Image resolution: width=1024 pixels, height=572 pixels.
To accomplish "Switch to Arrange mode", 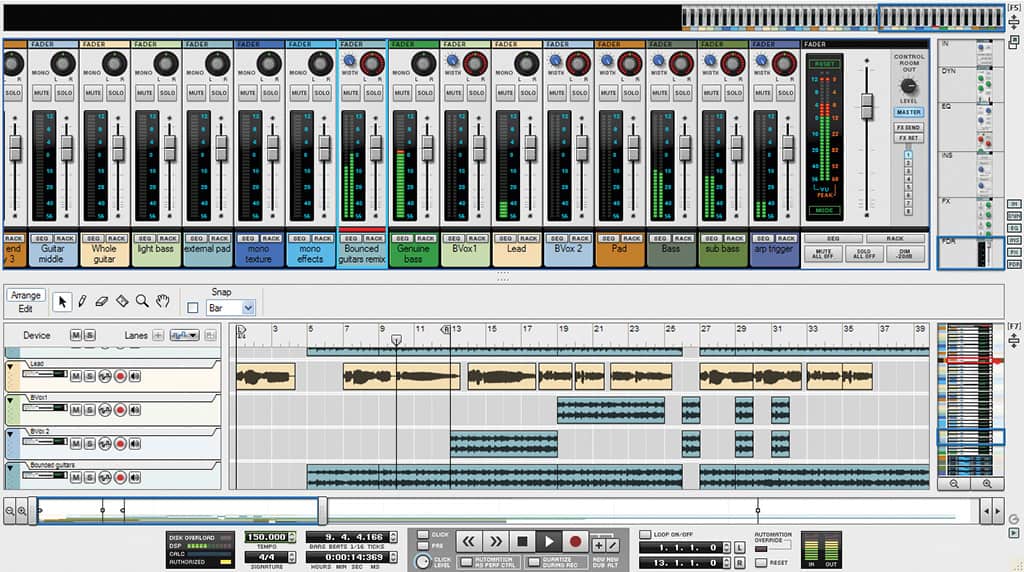I will point(25,295).
